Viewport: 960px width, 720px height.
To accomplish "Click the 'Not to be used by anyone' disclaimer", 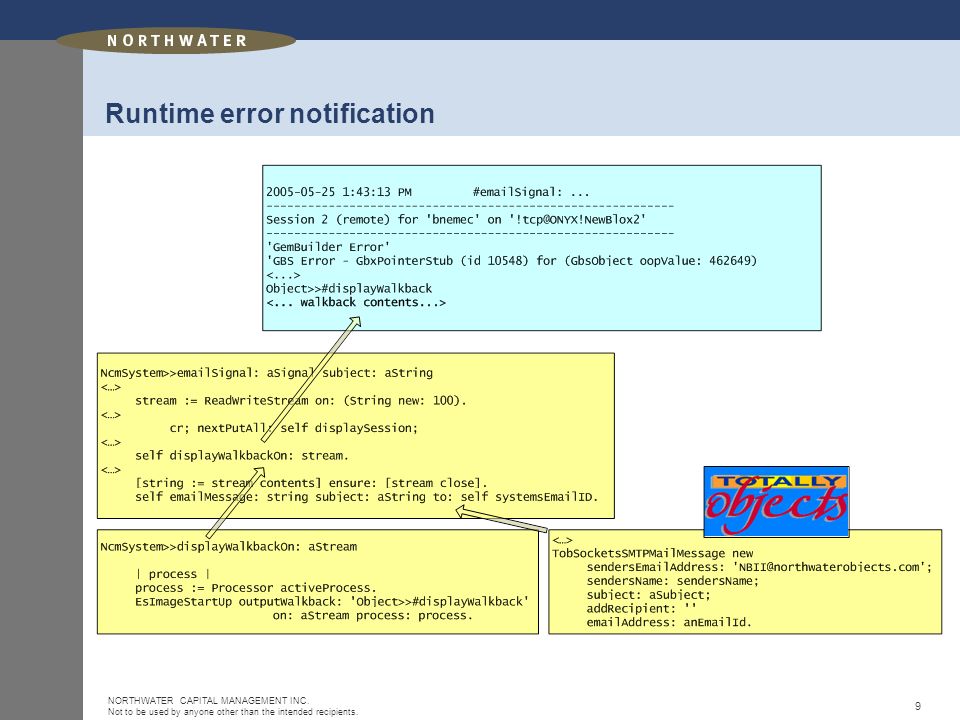I will click(233, 711).
